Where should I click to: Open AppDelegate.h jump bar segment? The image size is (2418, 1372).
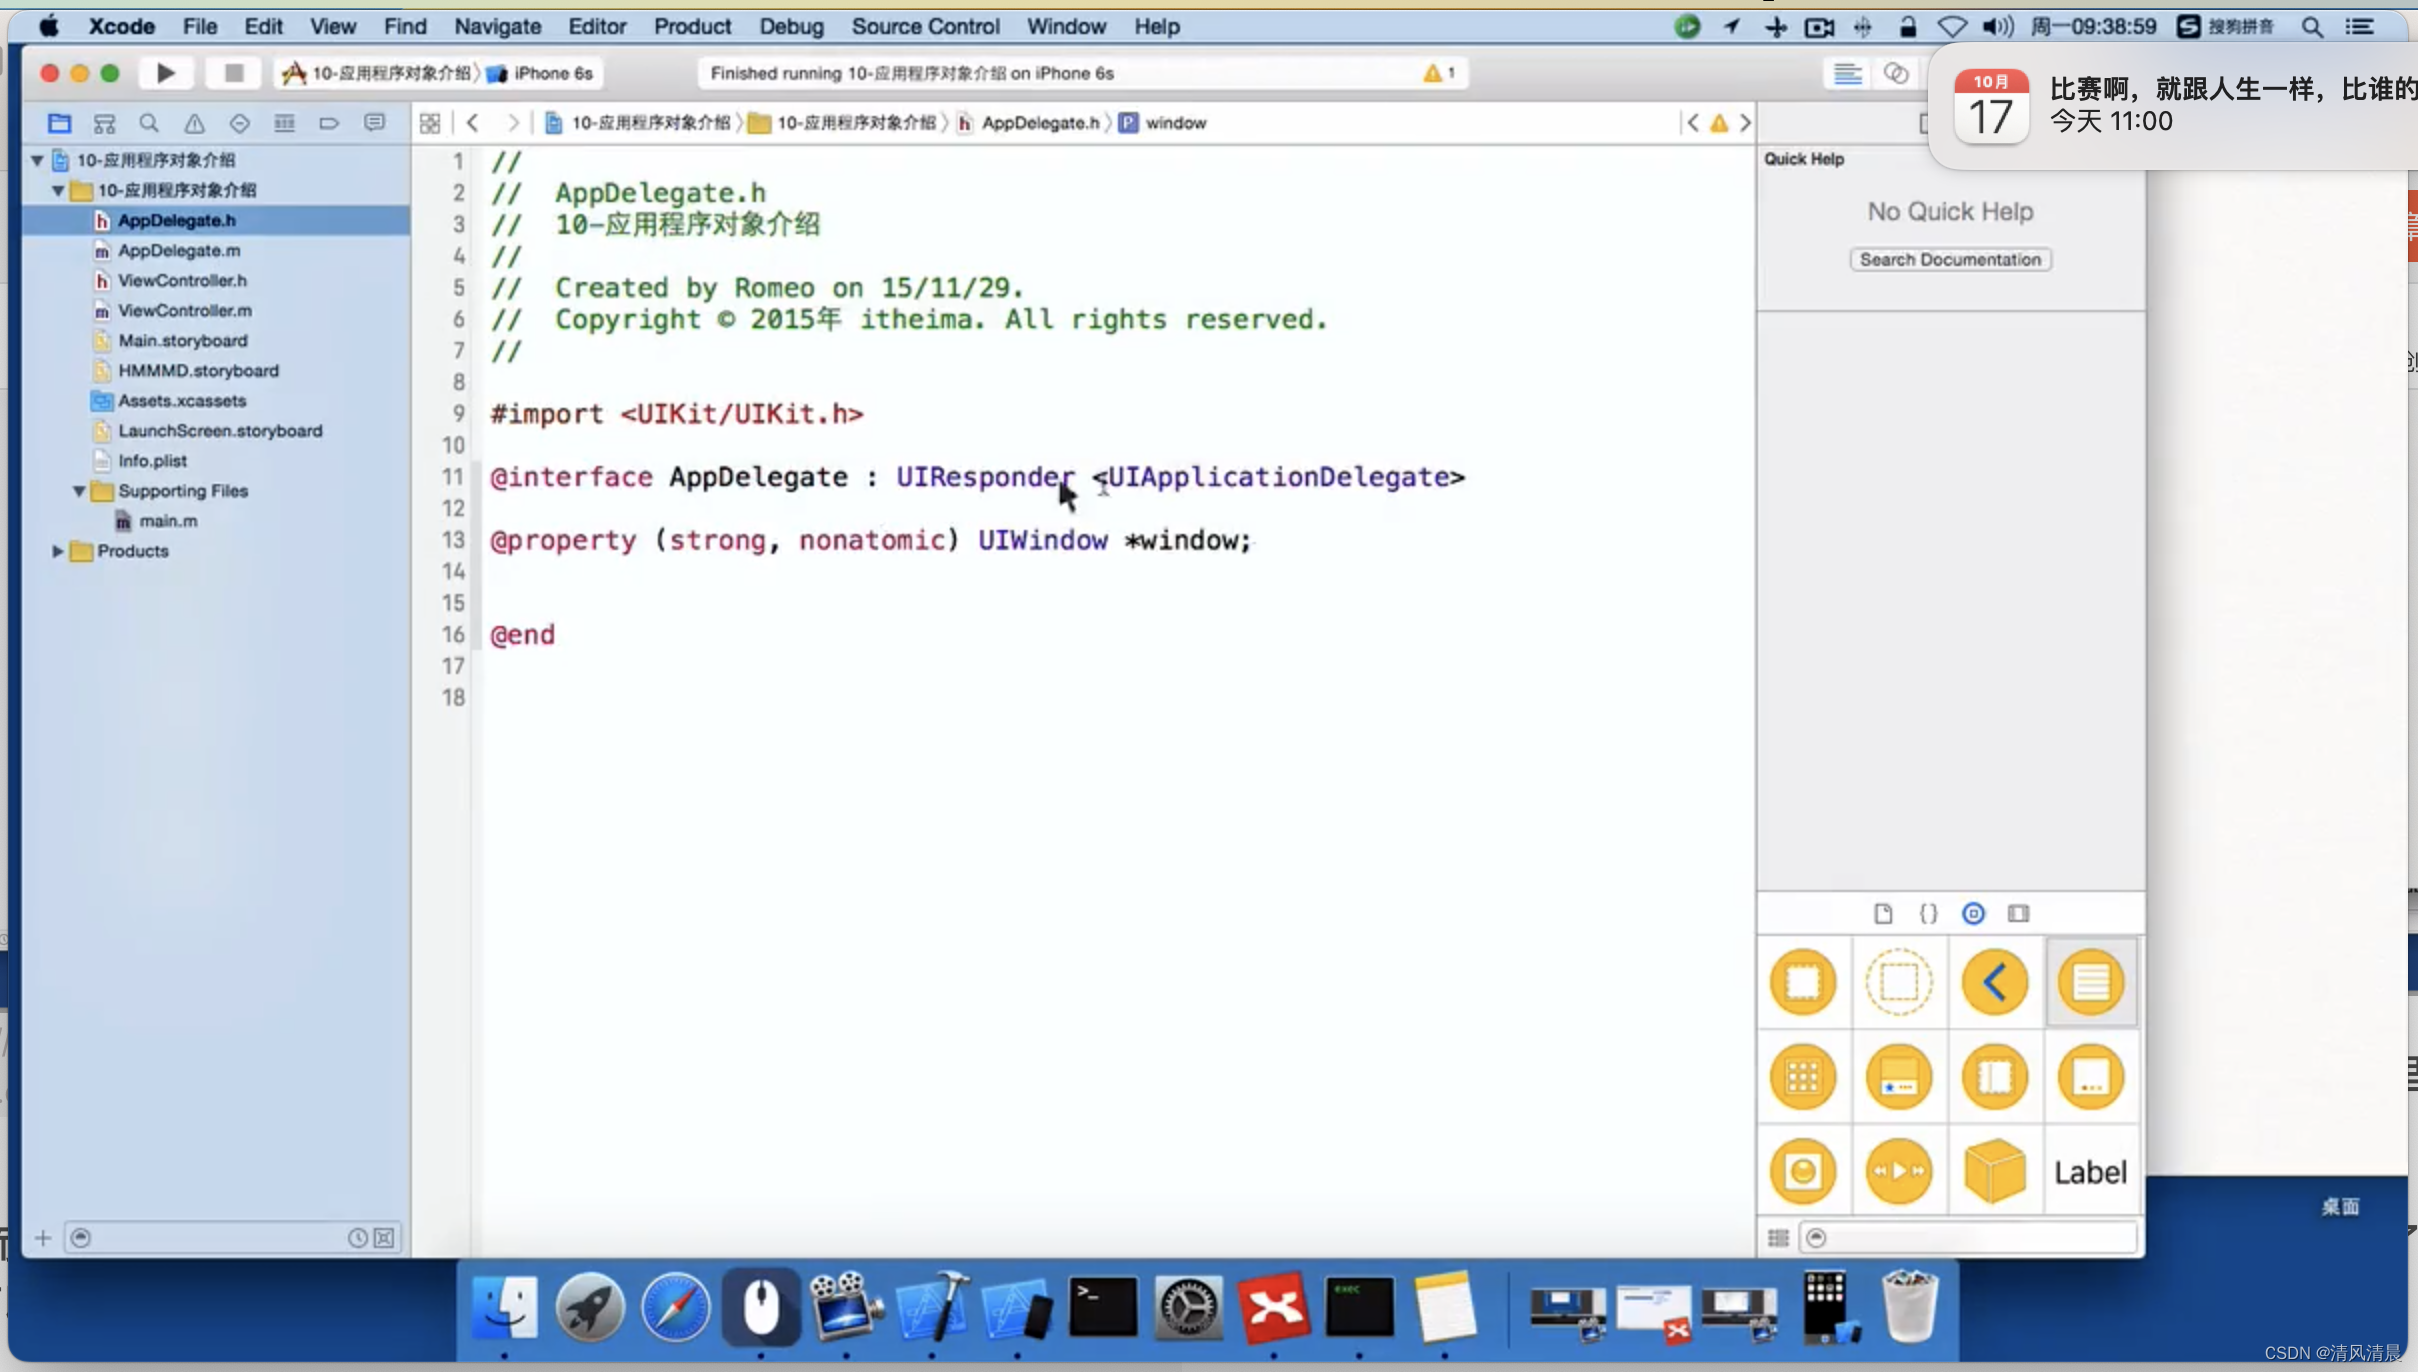1028,123
